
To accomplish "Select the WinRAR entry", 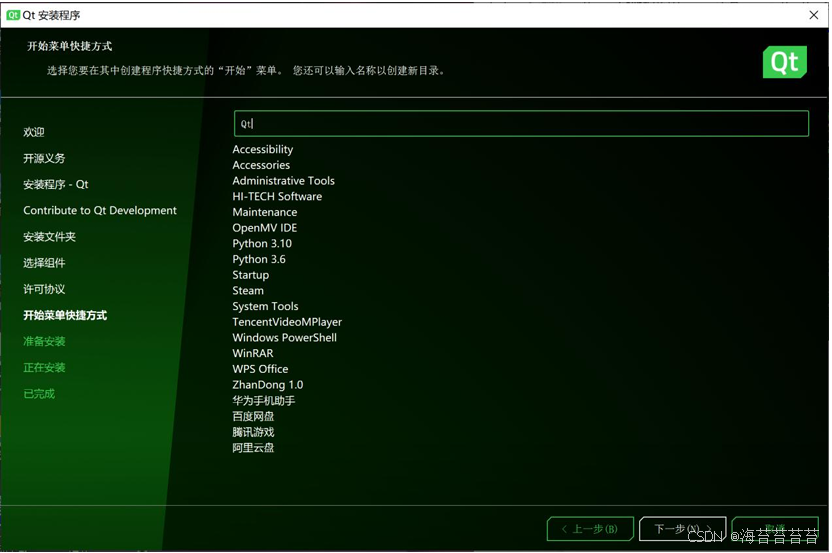I will pos(253,353).
